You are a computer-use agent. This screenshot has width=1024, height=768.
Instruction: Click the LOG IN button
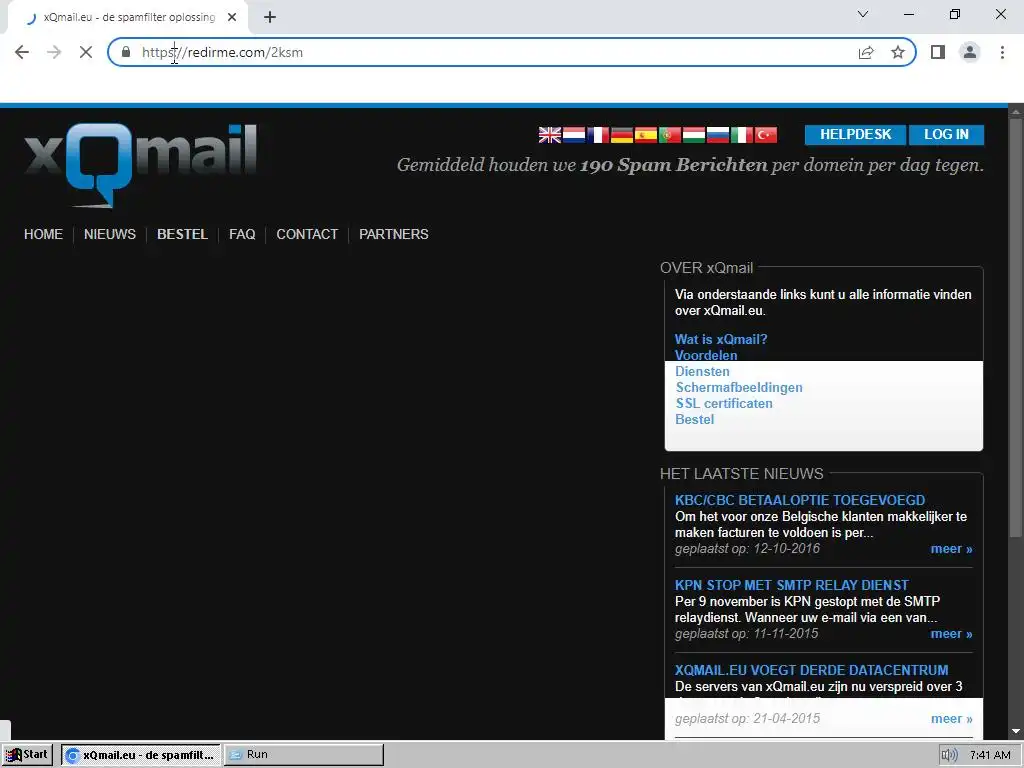tap(946, 135)
